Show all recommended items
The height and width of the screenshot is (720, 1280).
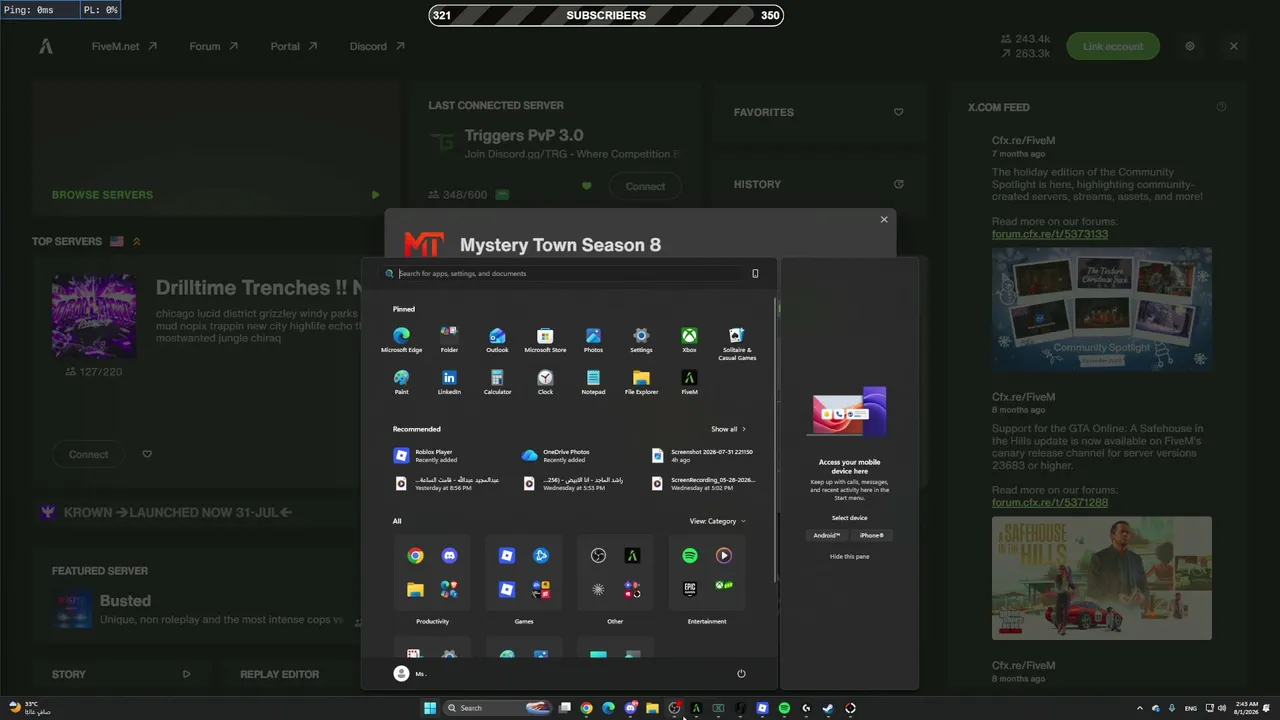pyautogui.click(x=728, y=429)
